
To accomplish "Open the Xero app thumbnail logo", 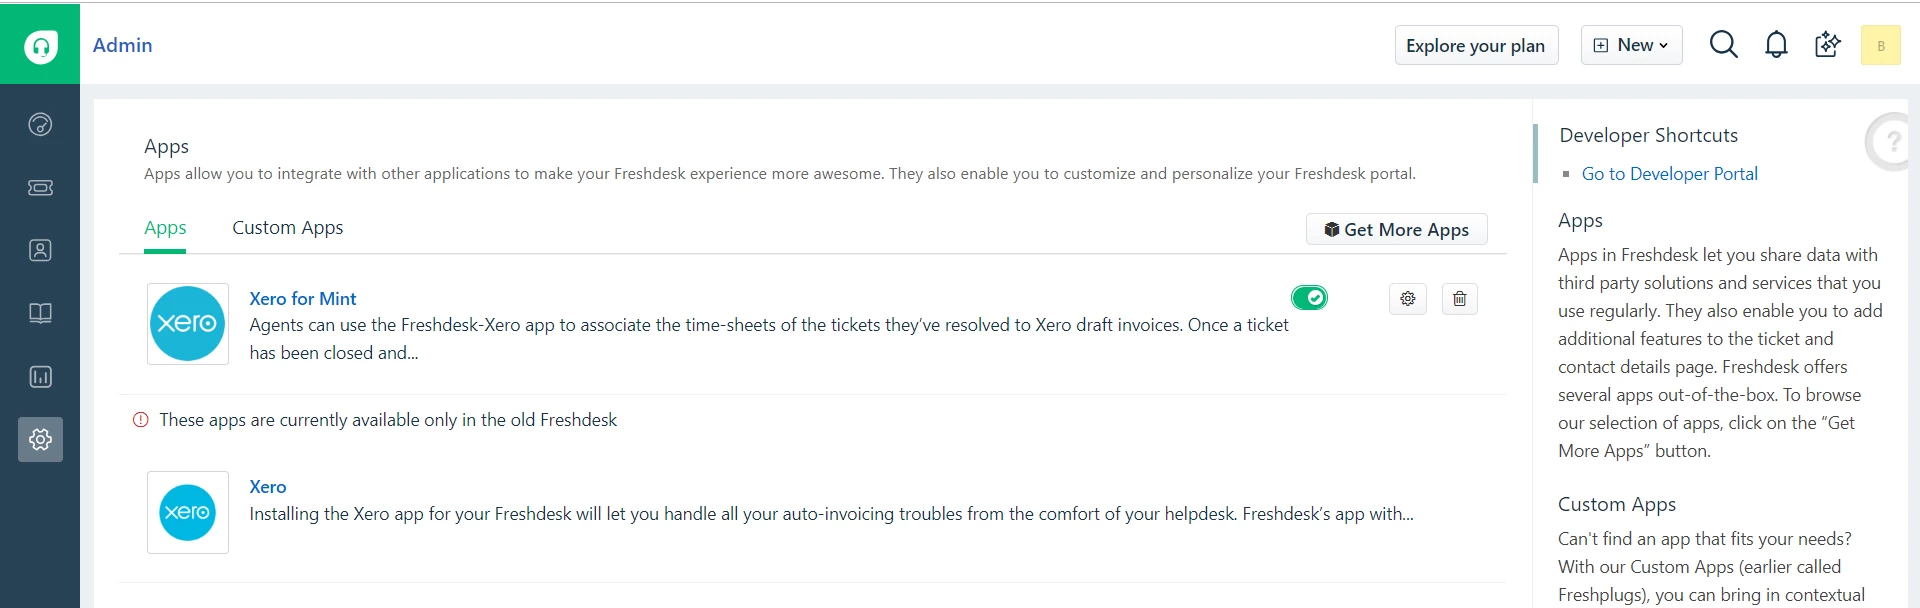I will [x=188, y=512].
